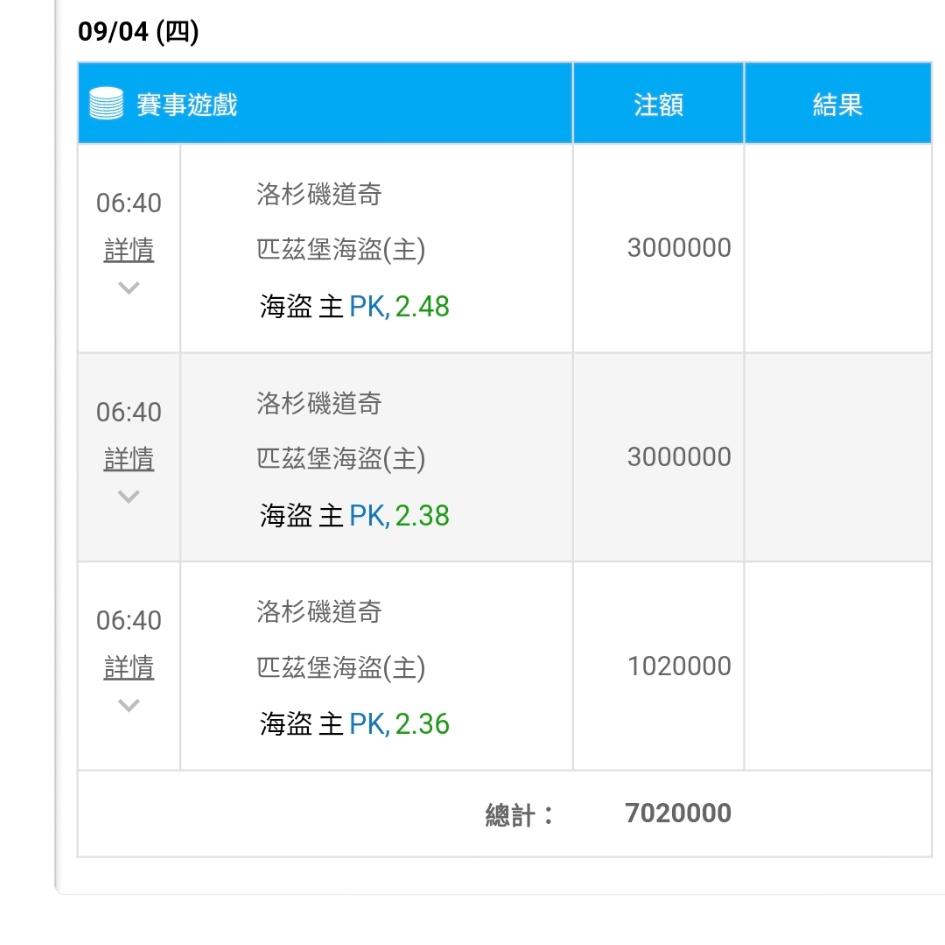Click 匹茲堡海盜(主) team name in third row
The width and height of the screenshot is (945, 945).
point(341,668)
